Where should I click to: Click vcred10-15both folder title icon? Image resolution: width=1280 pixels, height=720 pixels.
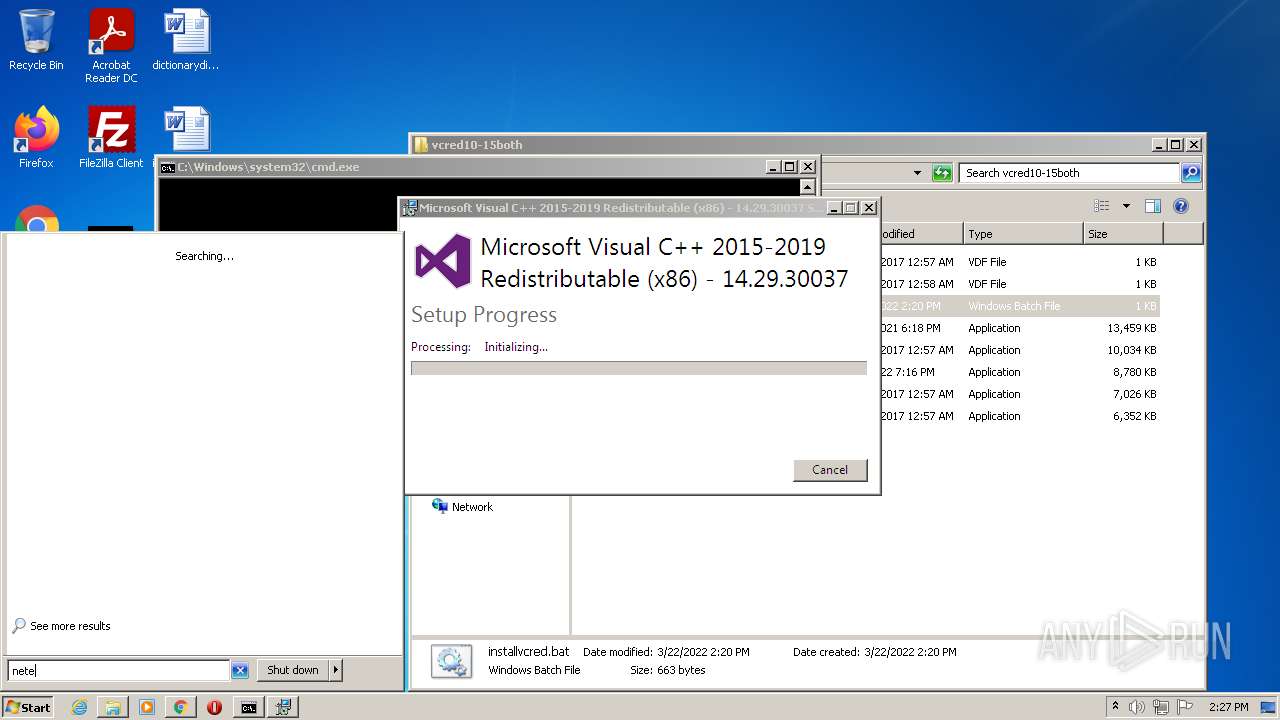pos(421,145)
